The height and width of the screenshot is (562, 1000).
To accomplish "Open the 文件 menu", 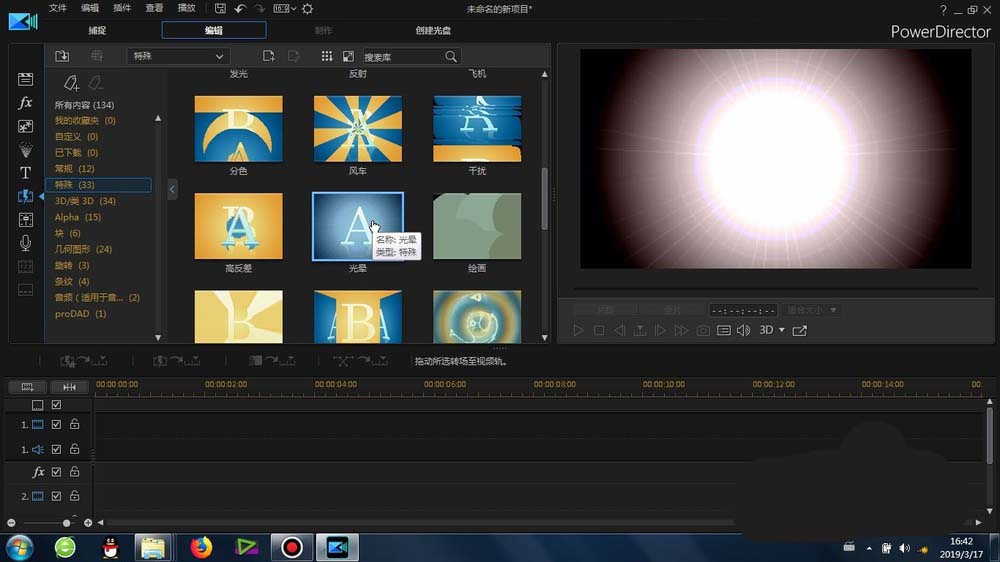I will pos(58,8).
